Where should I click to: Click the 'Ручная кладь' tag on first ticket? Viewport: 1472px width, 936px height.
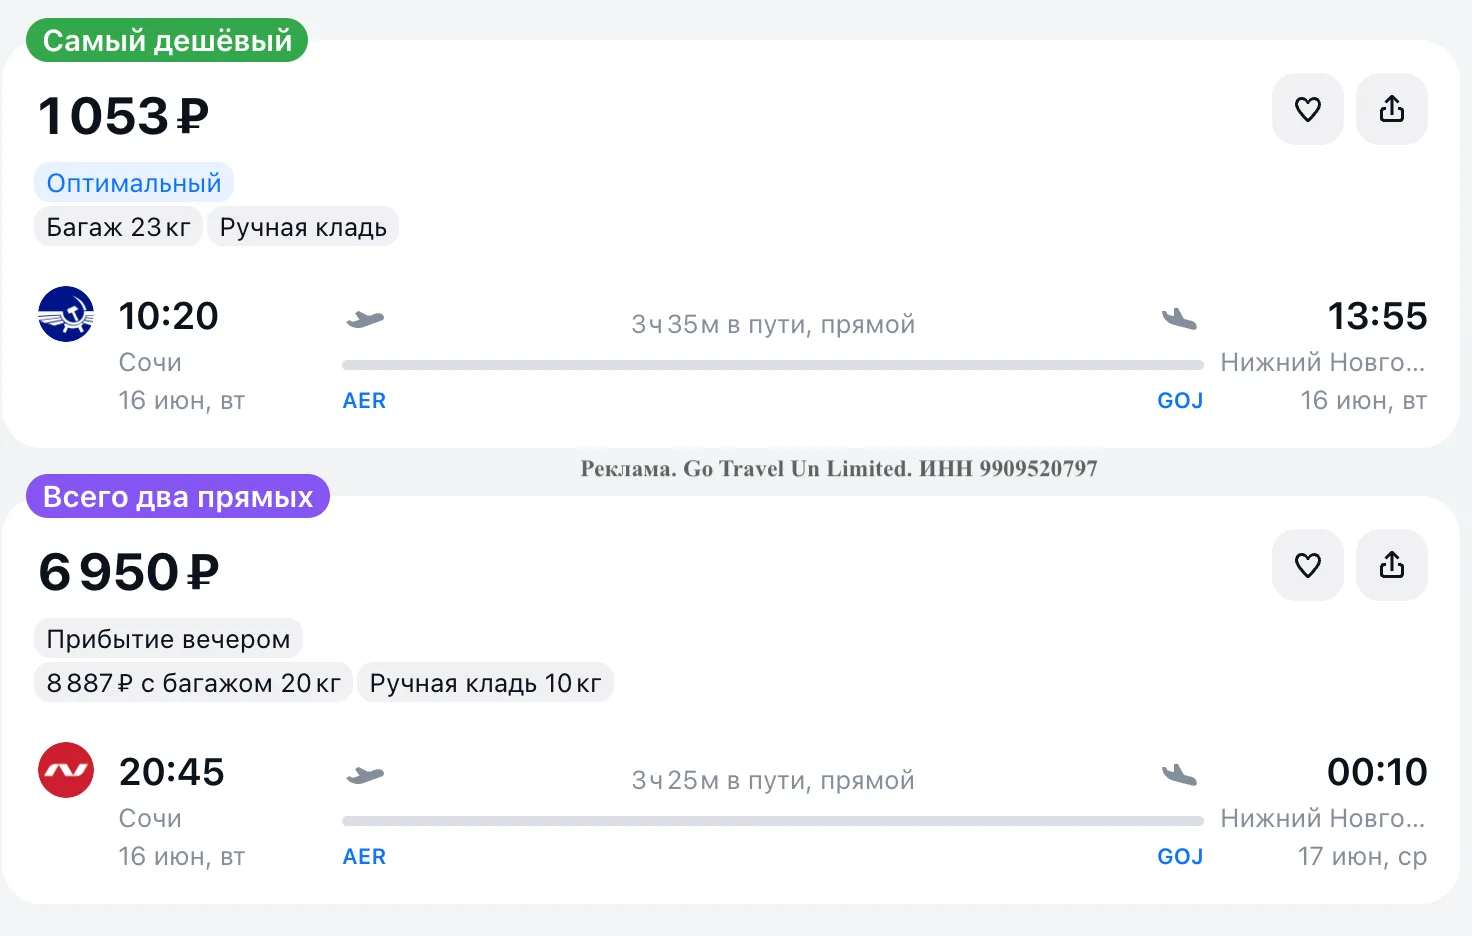coord(303,227)
